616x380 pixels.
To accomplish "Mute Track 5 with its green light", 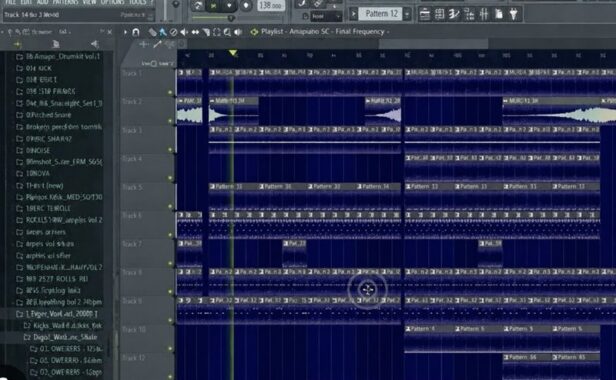I will tap(170, 206).
